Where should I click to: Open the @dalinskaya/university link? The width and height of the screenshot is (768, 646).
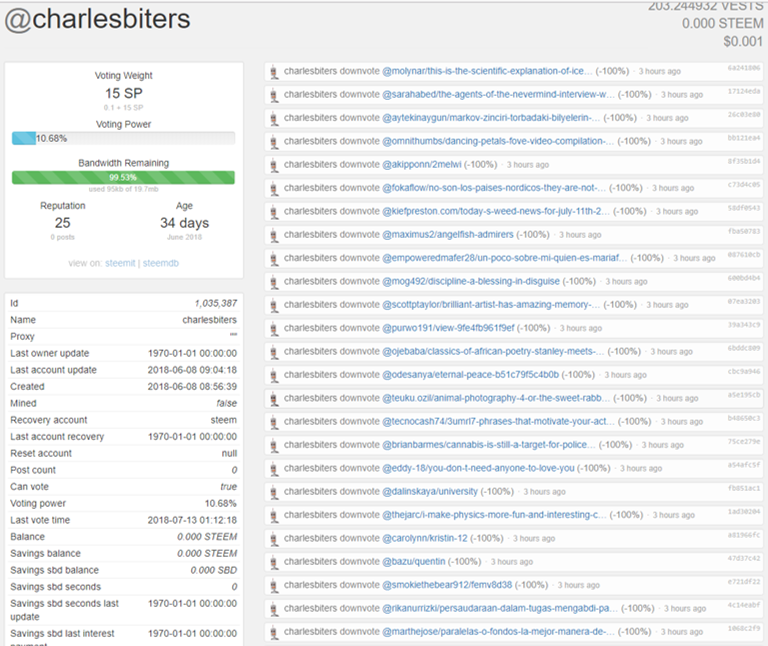pos(430,491)
